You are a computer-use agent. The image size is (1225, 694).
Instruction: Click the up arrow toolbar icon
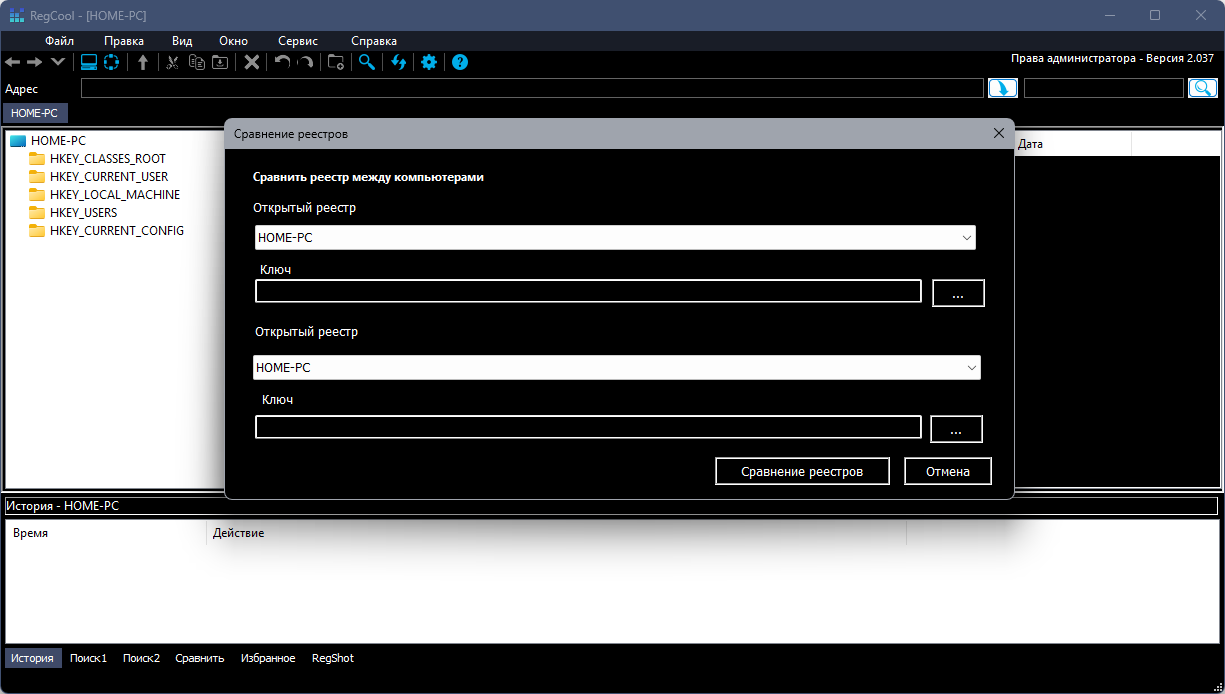pyautogui.click(x=143, y=62)
